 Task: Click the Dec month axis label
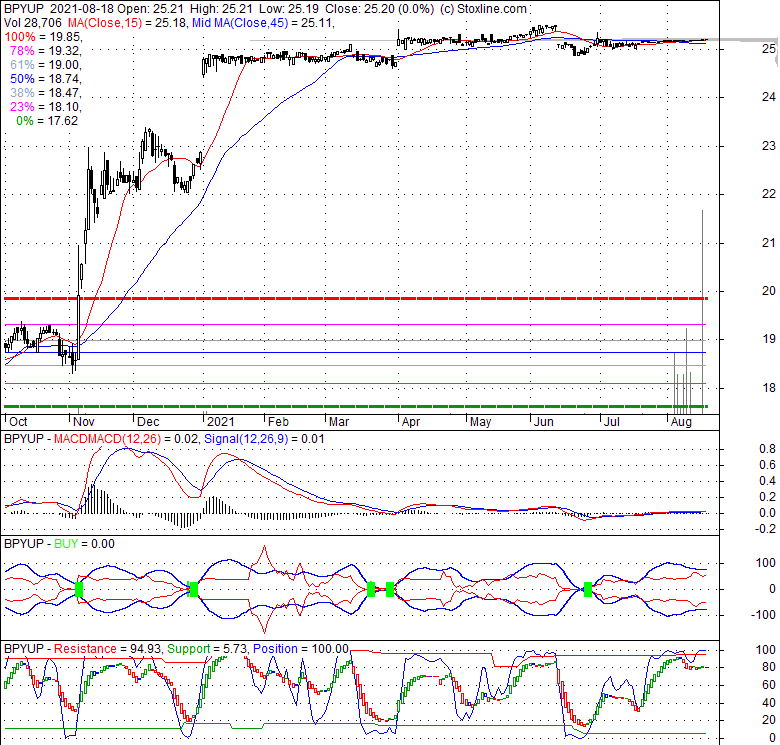coord(148,422)
